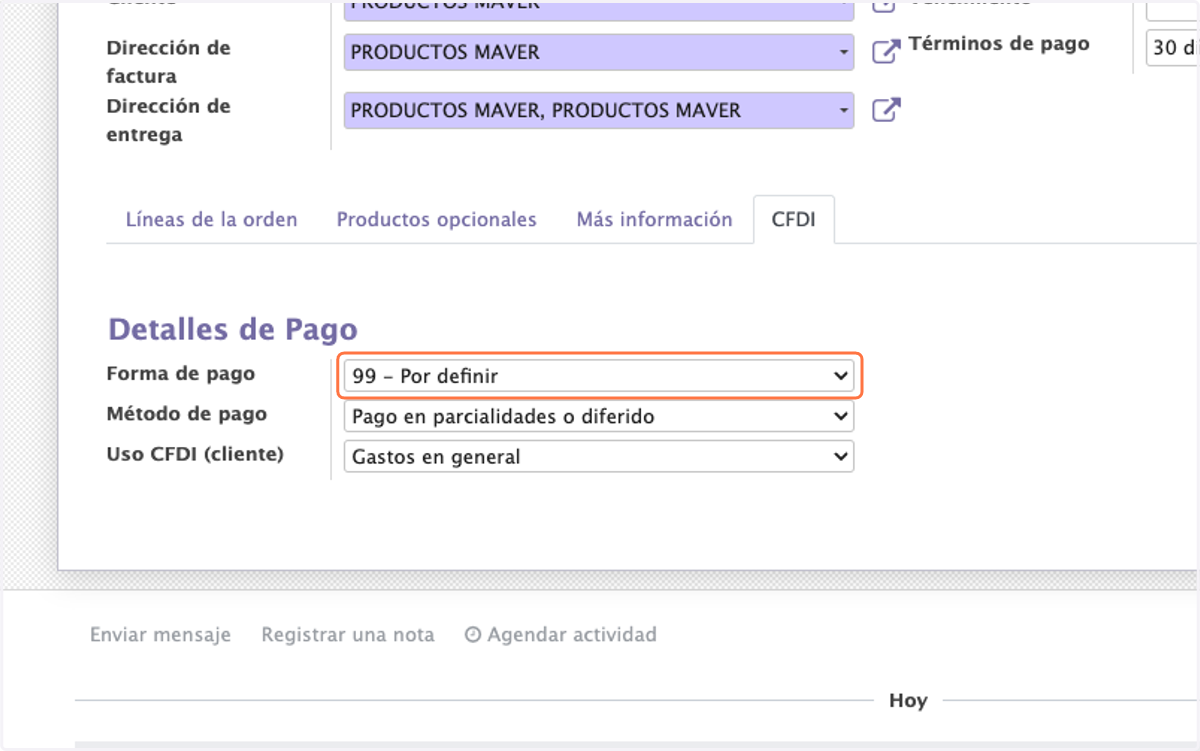The image size is (1200, 751).
Task: Open external link for Dirección de entrega
Action: (x=886, y=110)
